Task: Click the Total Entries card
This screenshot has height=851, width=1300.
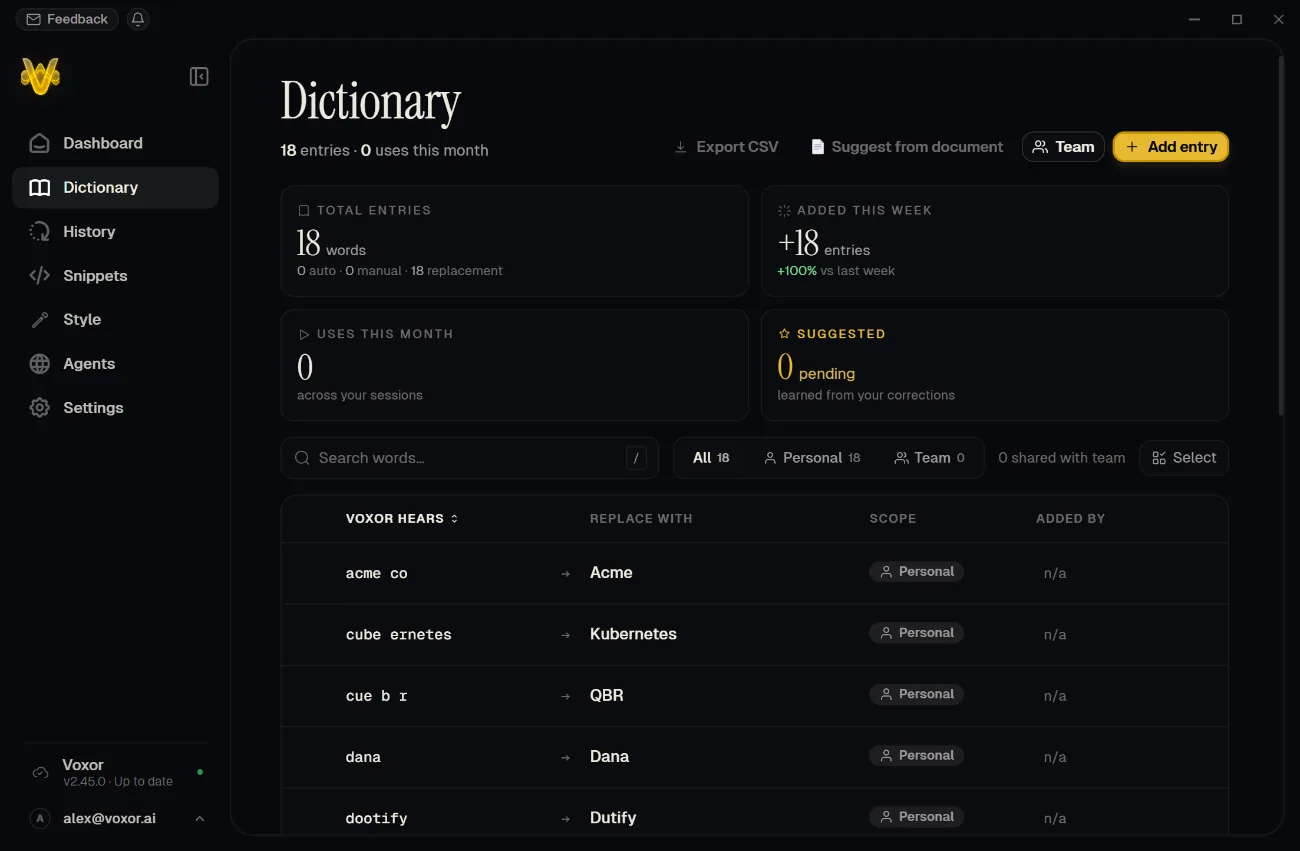Action: [x=515, y=241]
